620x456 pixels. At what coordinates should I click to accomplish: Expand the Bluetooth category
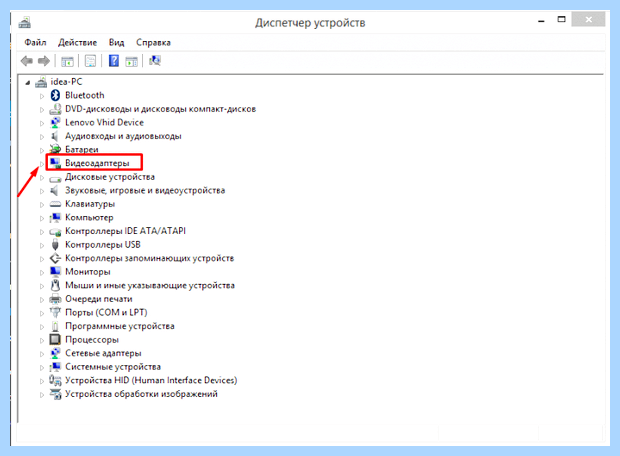[42, 96]
